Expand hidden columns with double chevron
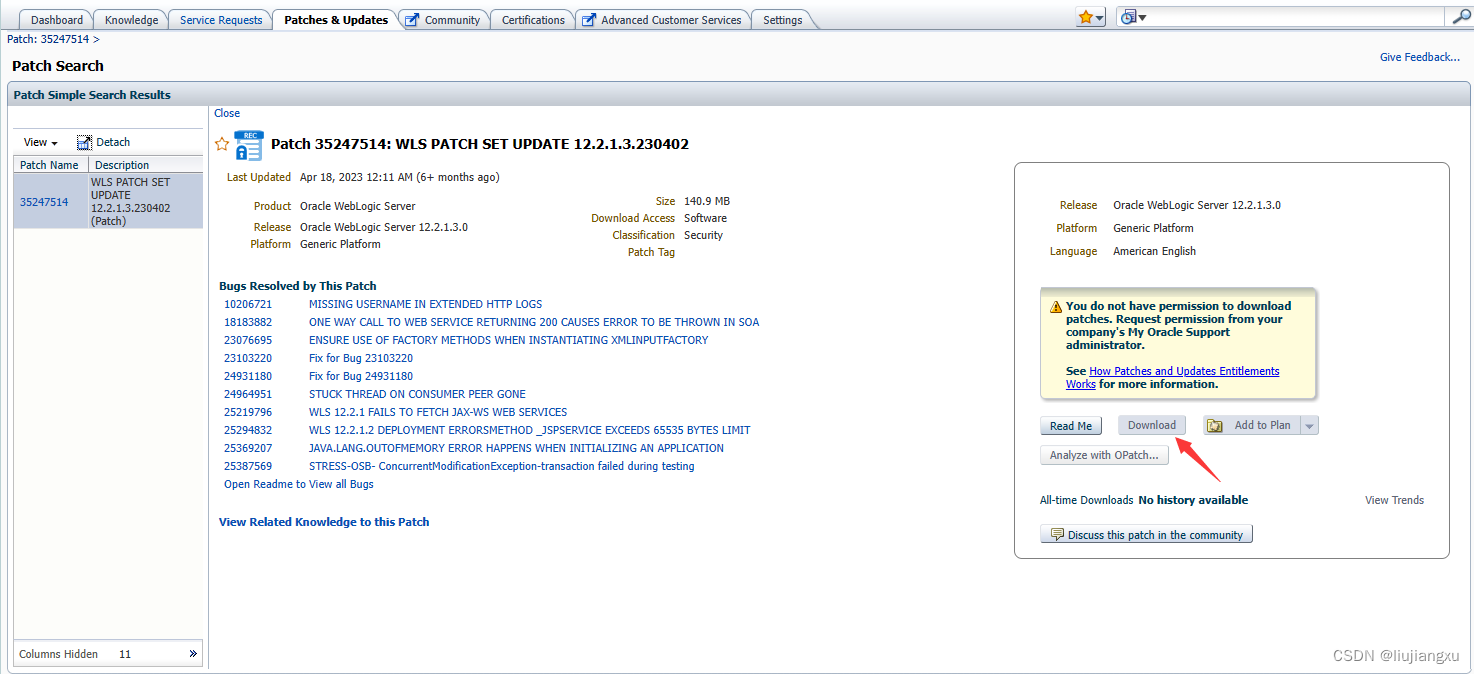 click(193, 654)
